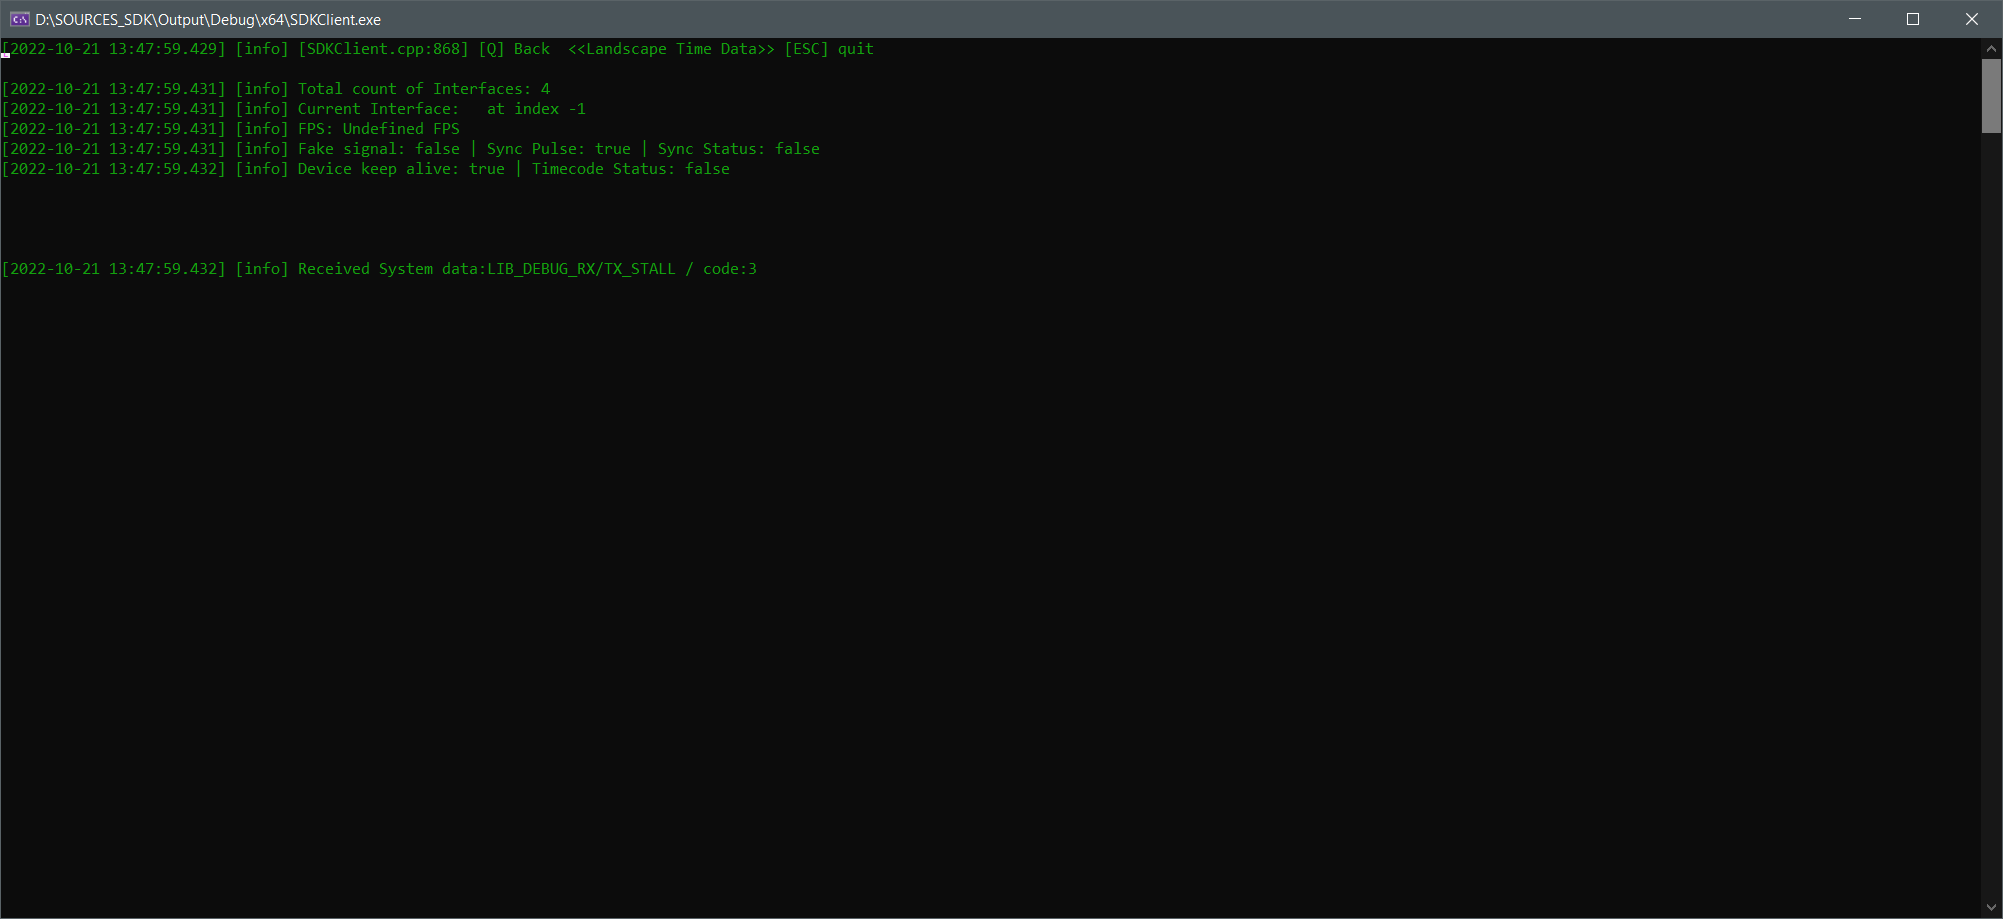Click the blinking console cursor
The width and height of the screenshot is (2003, 919).
pyautogui.click(x=5, y=56)
